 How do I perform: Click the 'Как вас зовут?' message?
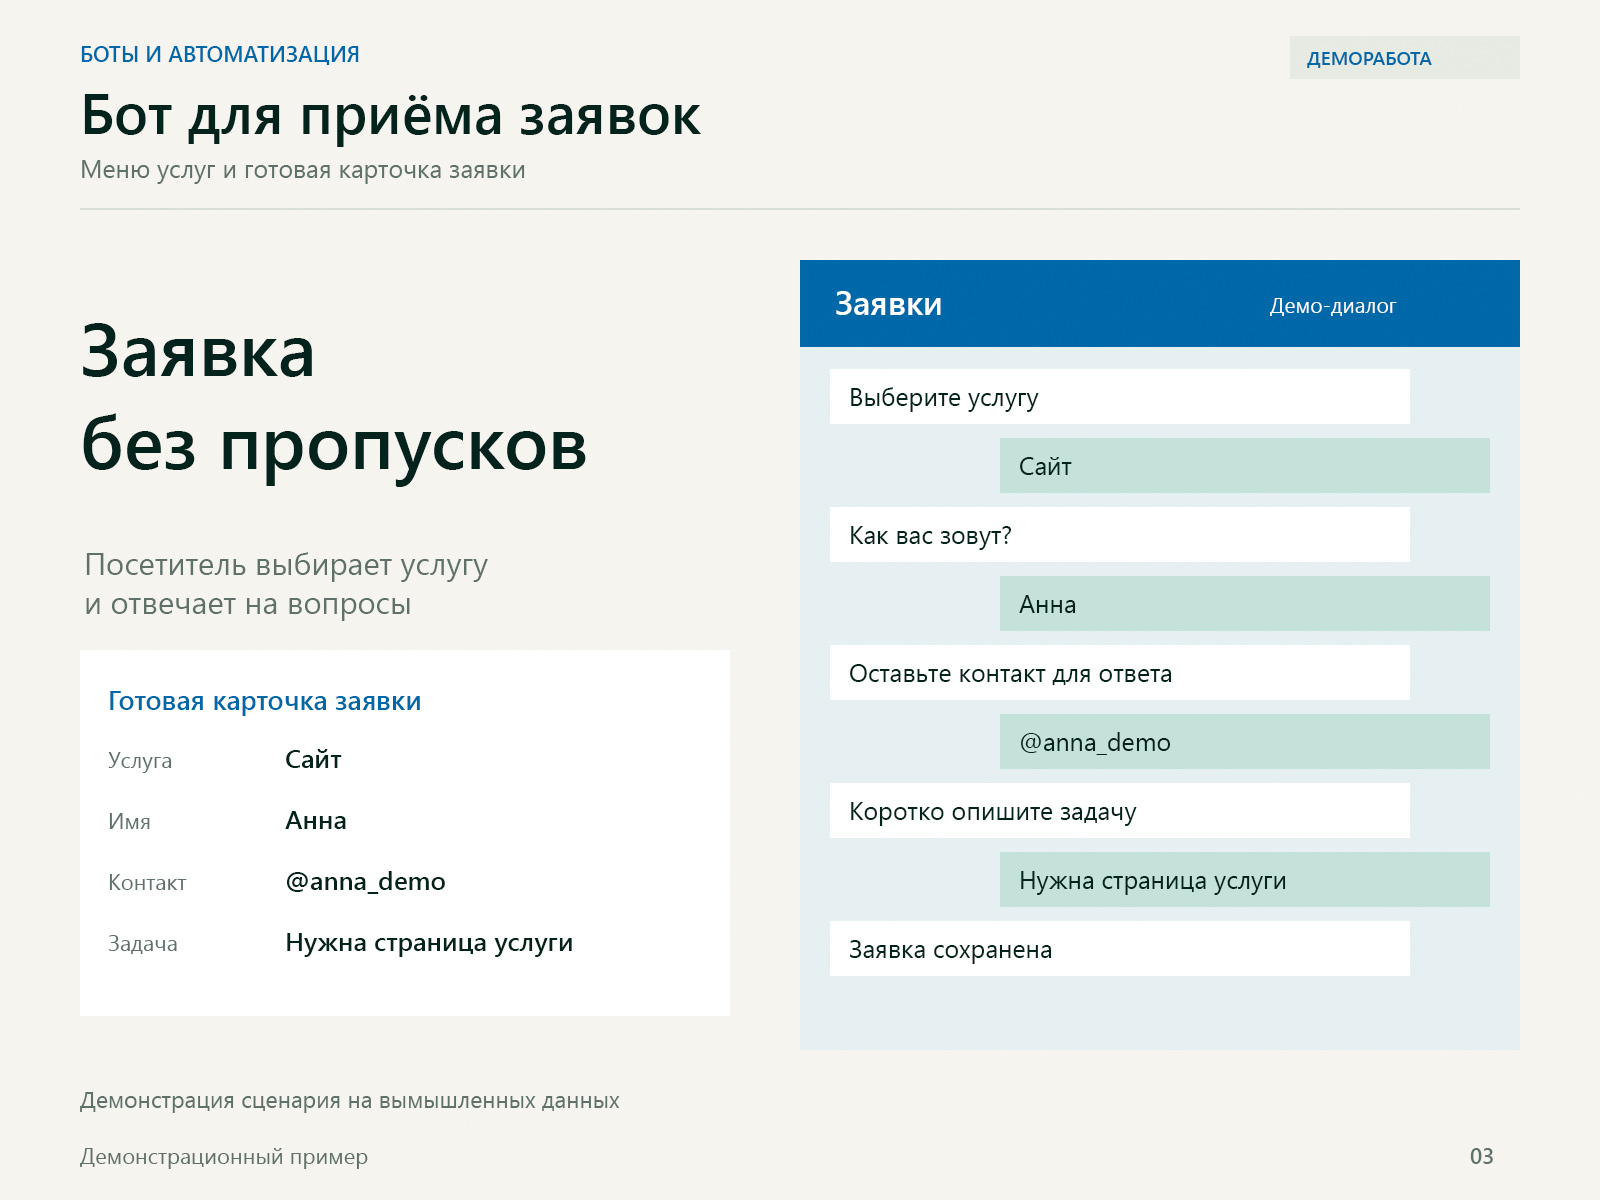[1120, 535]
